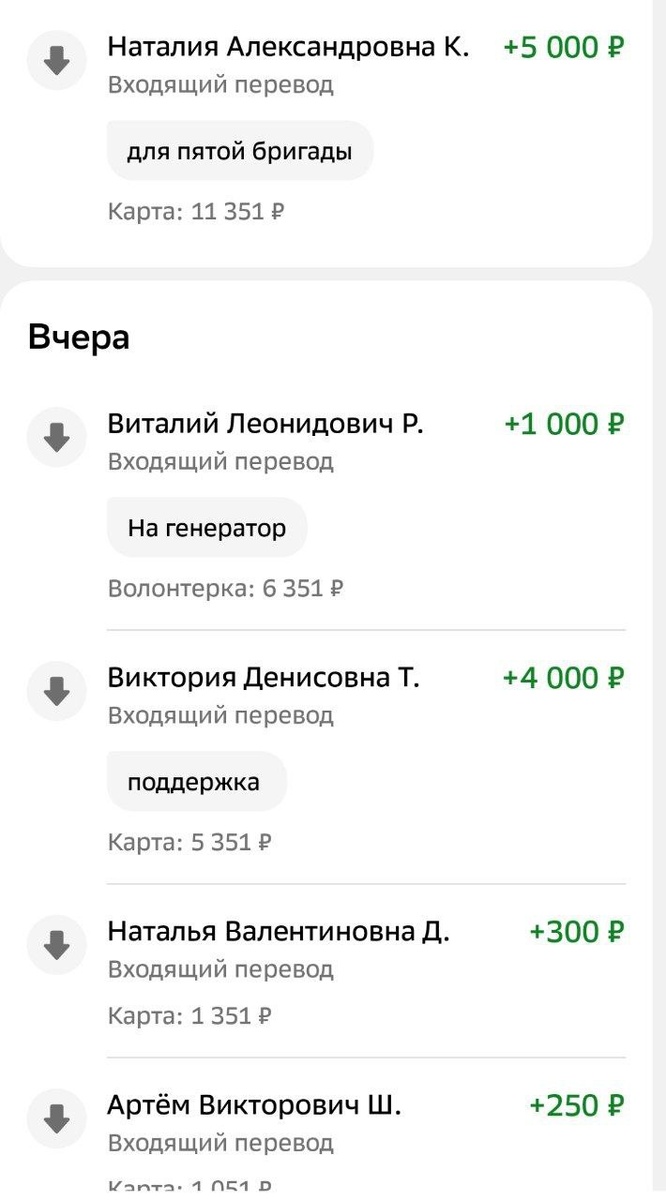Click the 'Карта: 11 351 ₽' balance label
Screen dimensions: 666x1200
[x=194, y=211]
